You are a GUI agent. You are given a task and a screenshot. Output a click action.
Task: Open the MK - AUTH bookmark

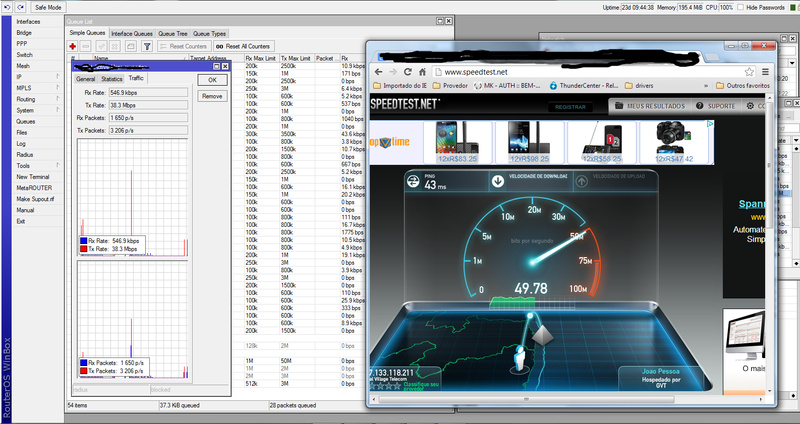pos(507,86)
